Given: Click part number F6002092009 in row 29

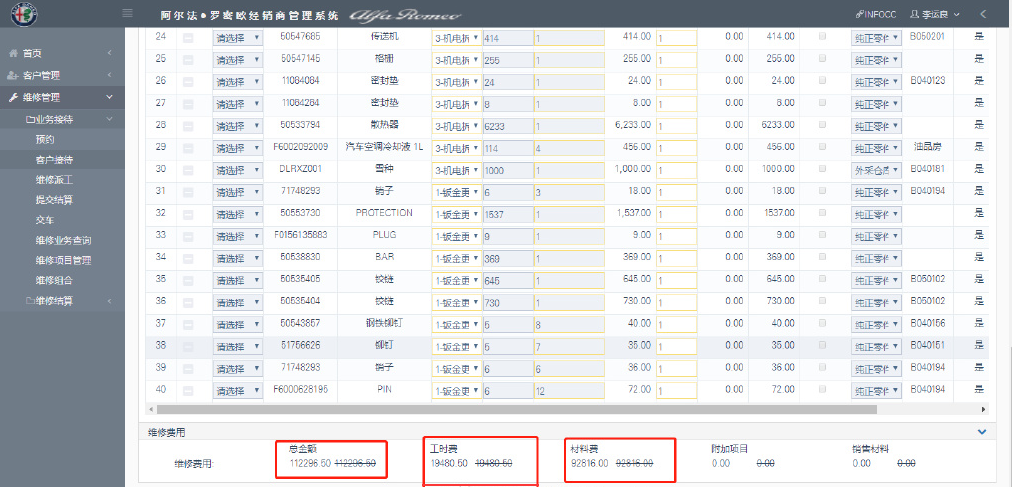Looking at the screenshot, I should pos(301,146).
